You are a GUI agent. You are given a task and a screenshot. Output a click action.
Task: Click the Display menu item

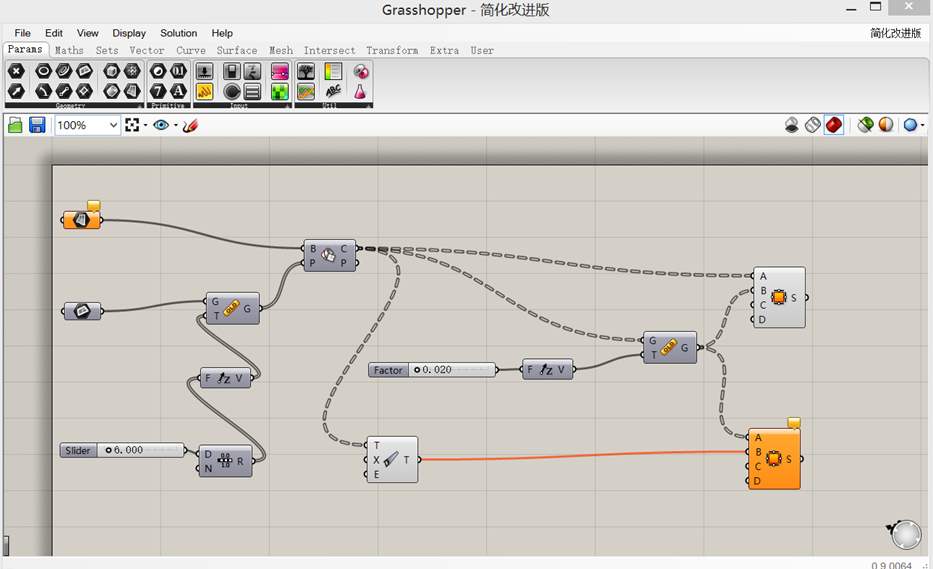[129, 33]
